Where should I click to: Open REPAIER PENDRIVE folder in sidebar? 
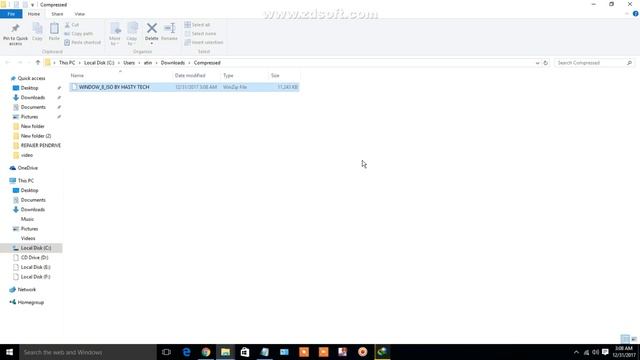pyautogui.click(x=40, y=145)
